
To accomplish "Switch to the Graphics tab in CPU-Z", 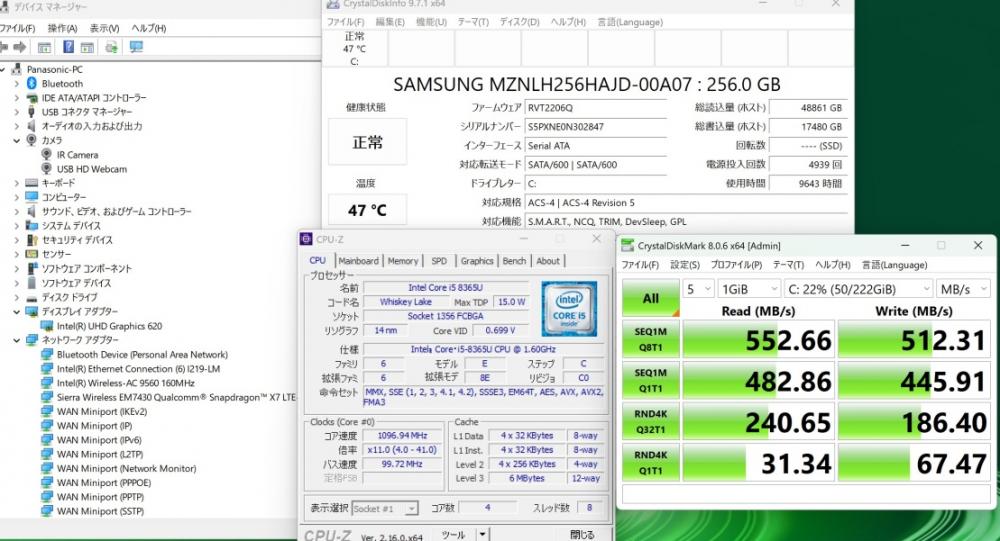I will click(477, 261).
